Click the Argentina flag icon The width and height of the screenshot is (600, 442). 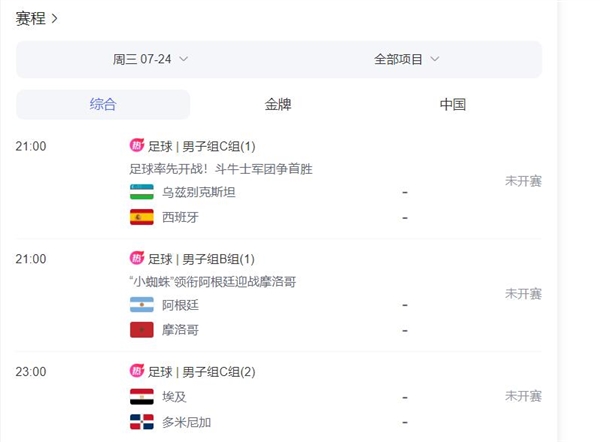point(141,305)
